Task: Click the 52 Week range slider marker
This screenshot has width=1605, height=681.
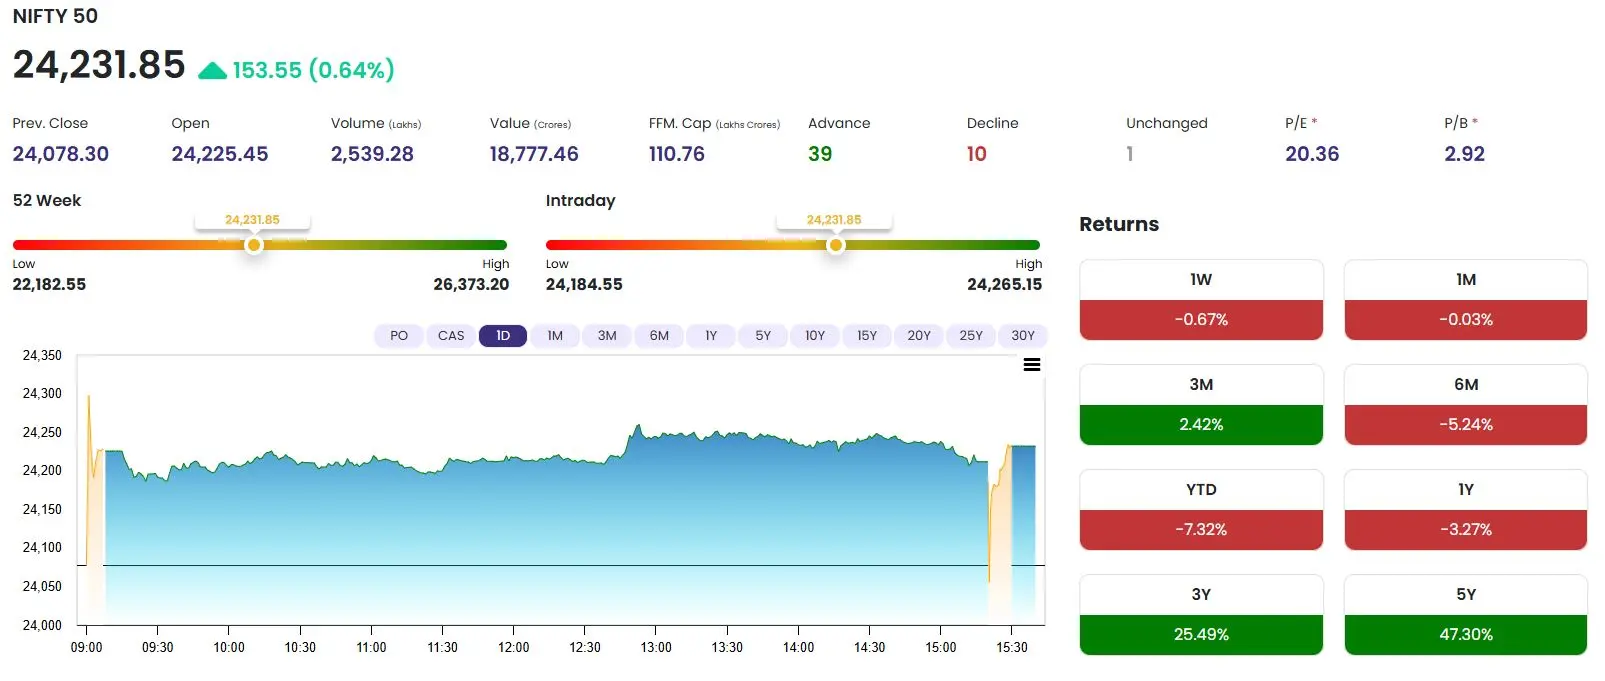Action: pos(254,245)
